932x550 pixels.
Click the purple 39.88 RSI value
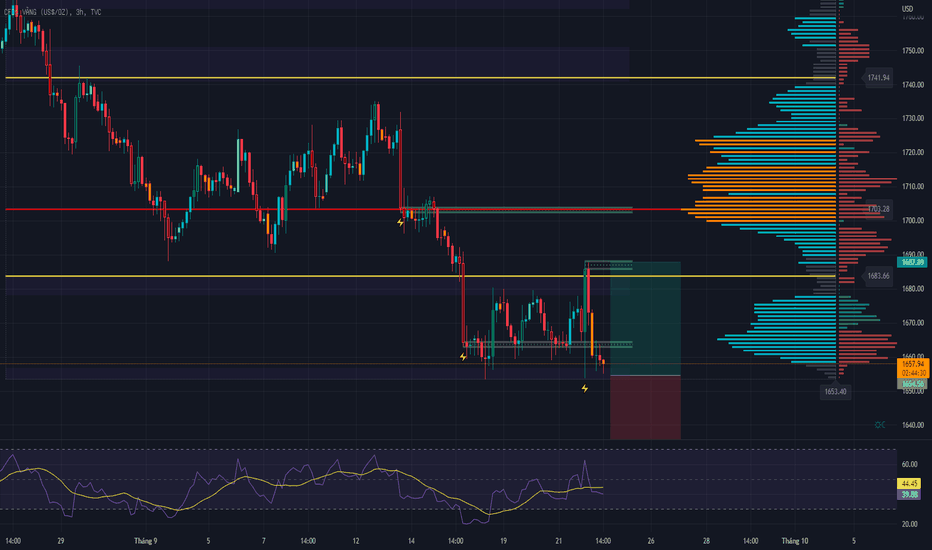(x=909, y=494)
